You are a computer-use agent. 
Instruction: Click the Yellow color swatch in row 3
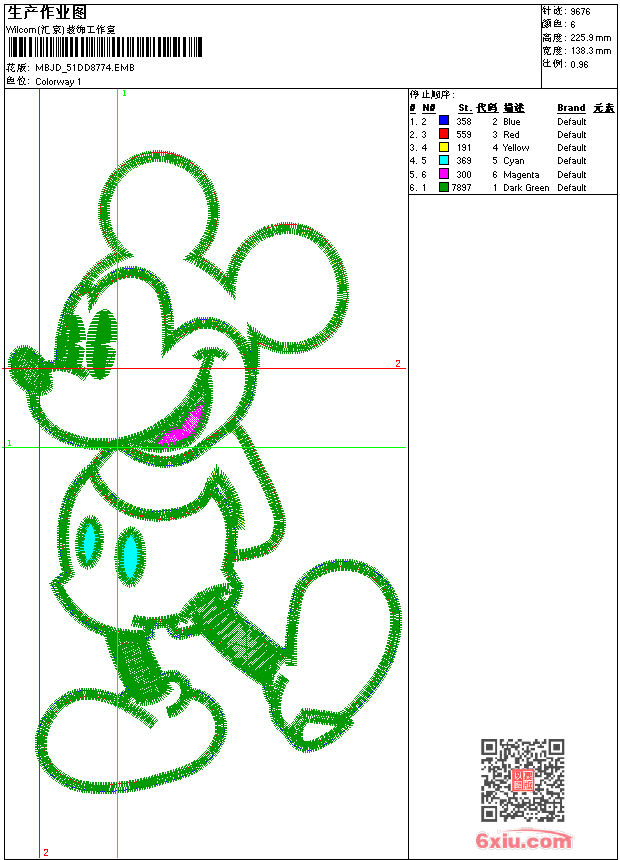(444, 147)
